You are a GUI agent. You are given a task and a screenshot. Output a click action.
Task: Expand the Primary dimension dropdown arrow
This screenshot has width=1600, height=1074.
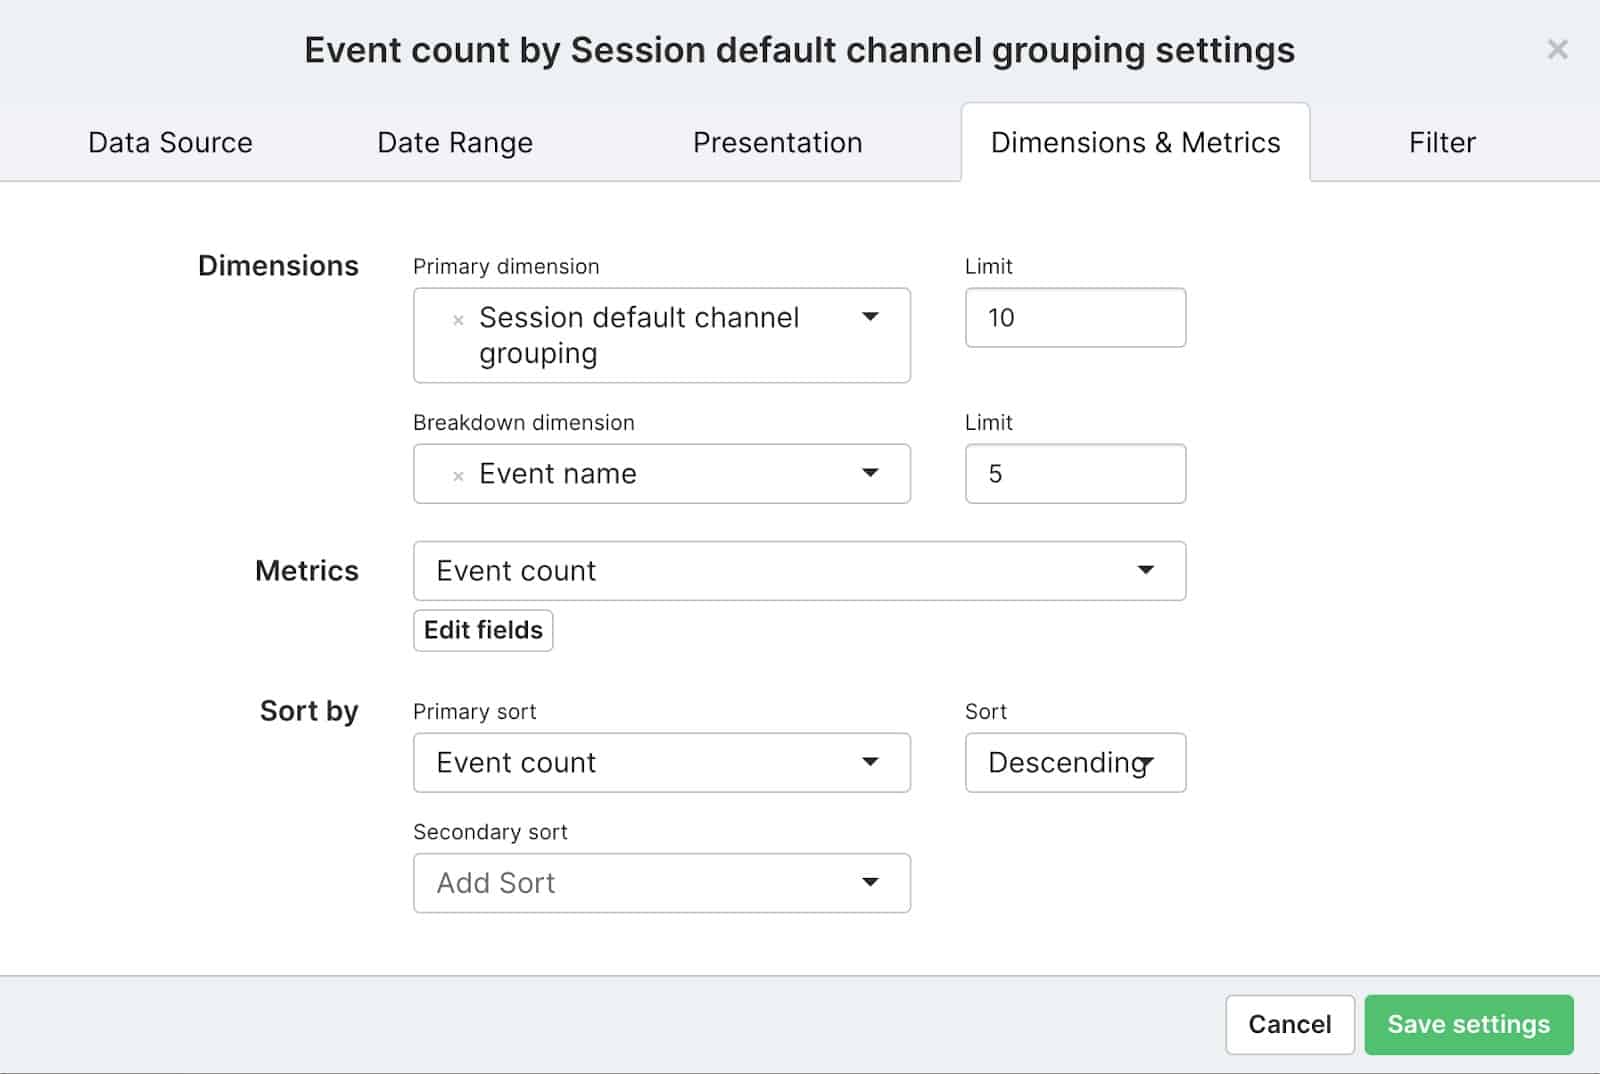[x=870, y=317]
